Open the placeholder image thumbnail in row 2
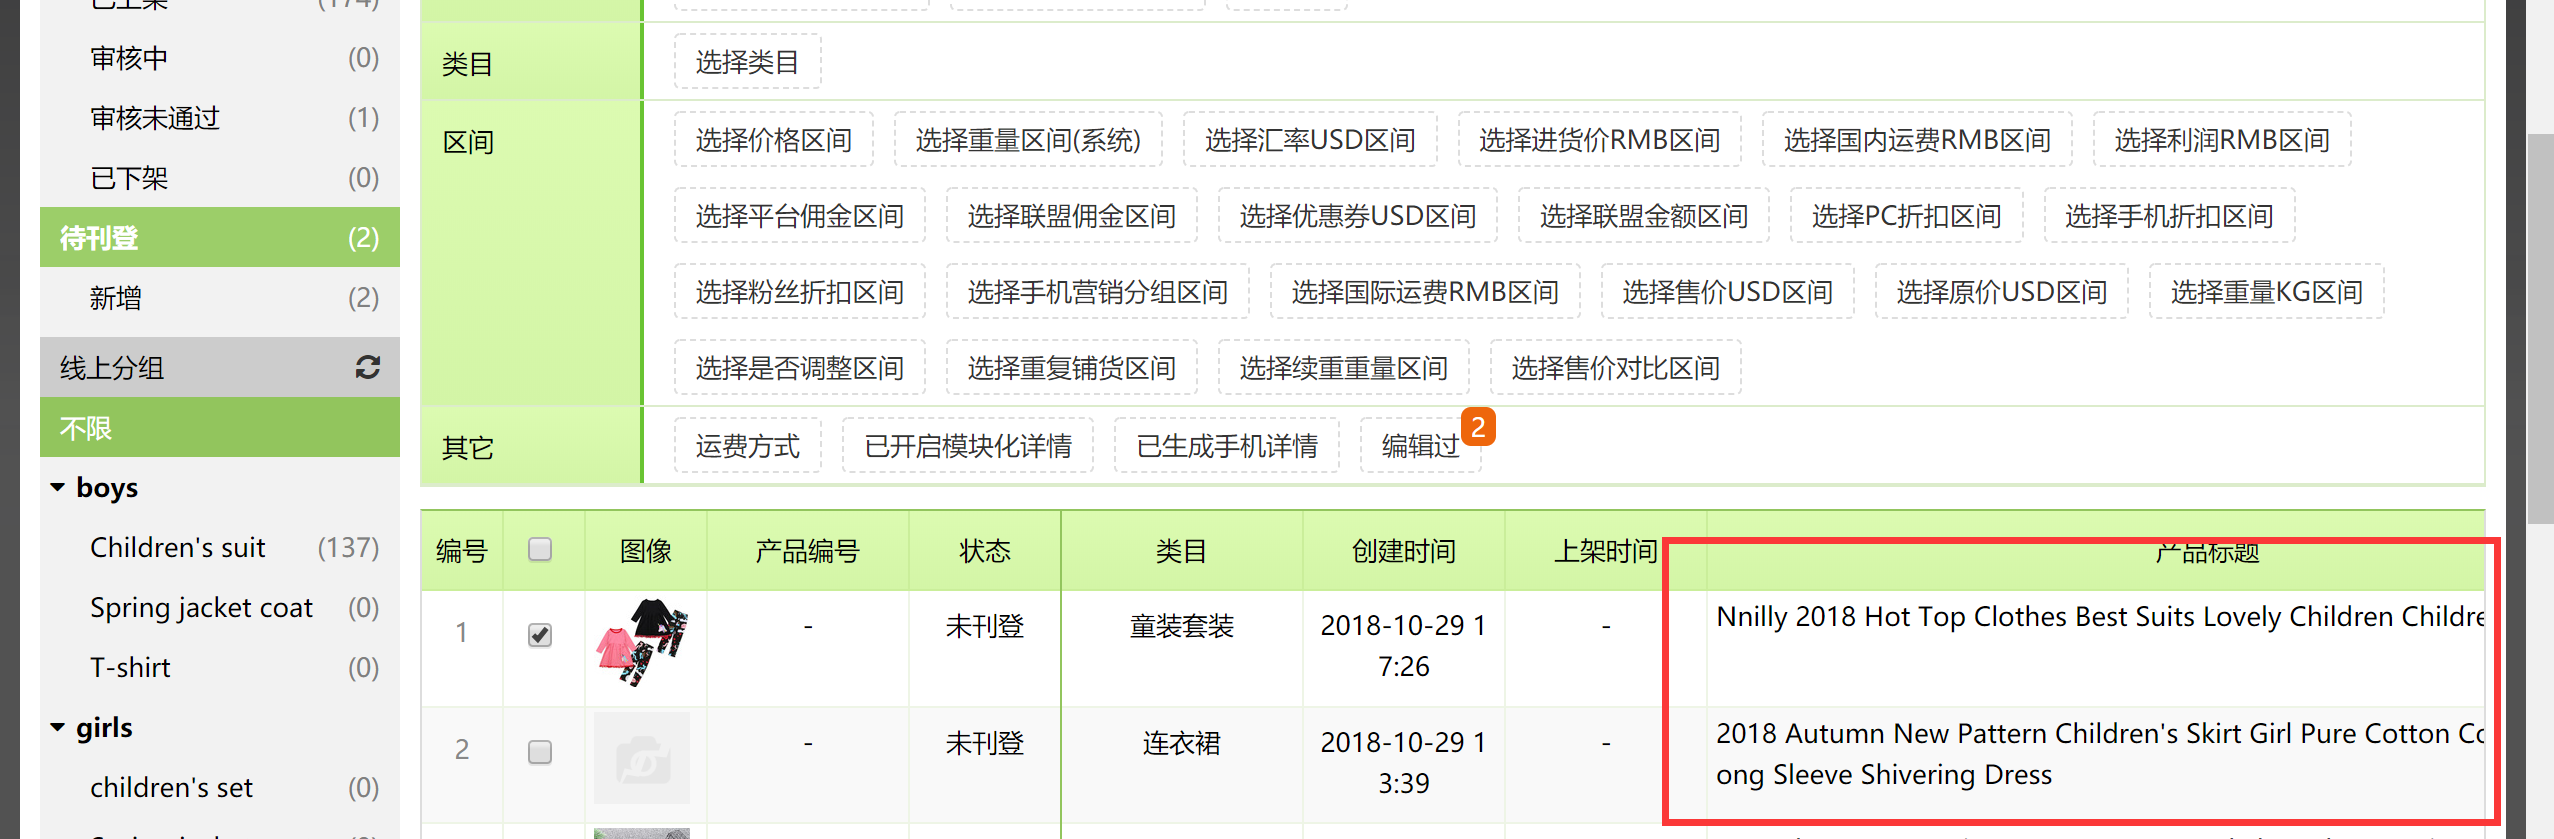This screenshot has height=839, width=2554. 642,758
